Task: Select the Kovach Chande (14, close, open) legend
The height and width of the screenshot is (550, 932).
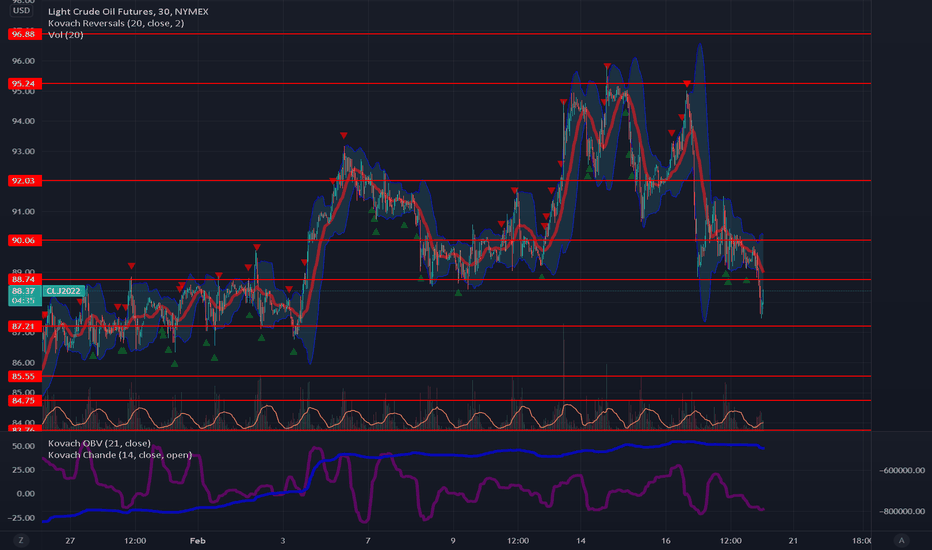Action: click(120, 455)
